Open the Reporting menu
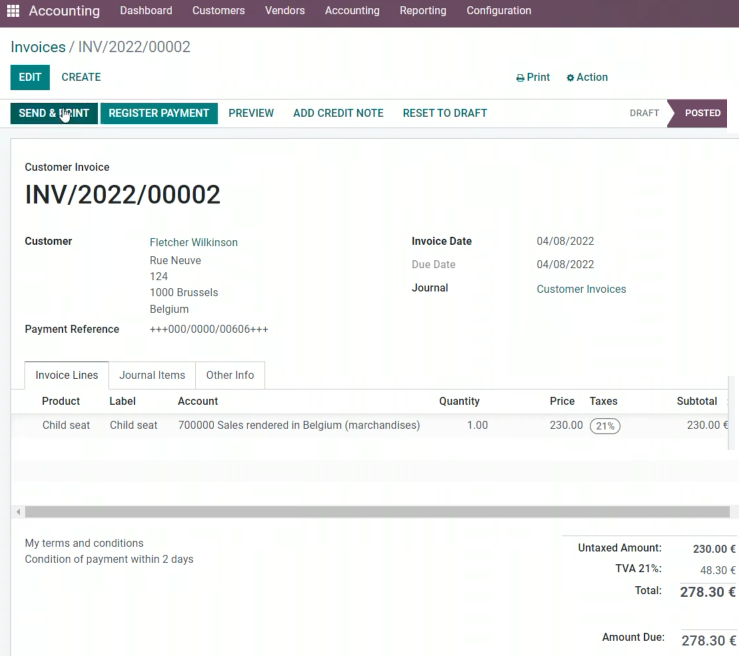Viewport: 739px width, 656px height. (x=423, y=10)
